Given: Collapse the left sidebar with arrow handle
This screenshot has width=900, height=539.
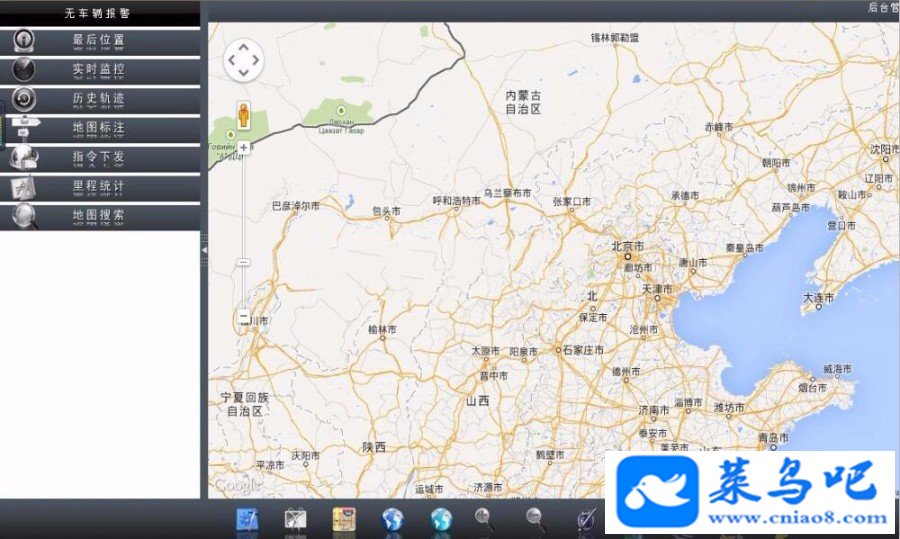Looking at the screenshot, I should tap(204, 250).
